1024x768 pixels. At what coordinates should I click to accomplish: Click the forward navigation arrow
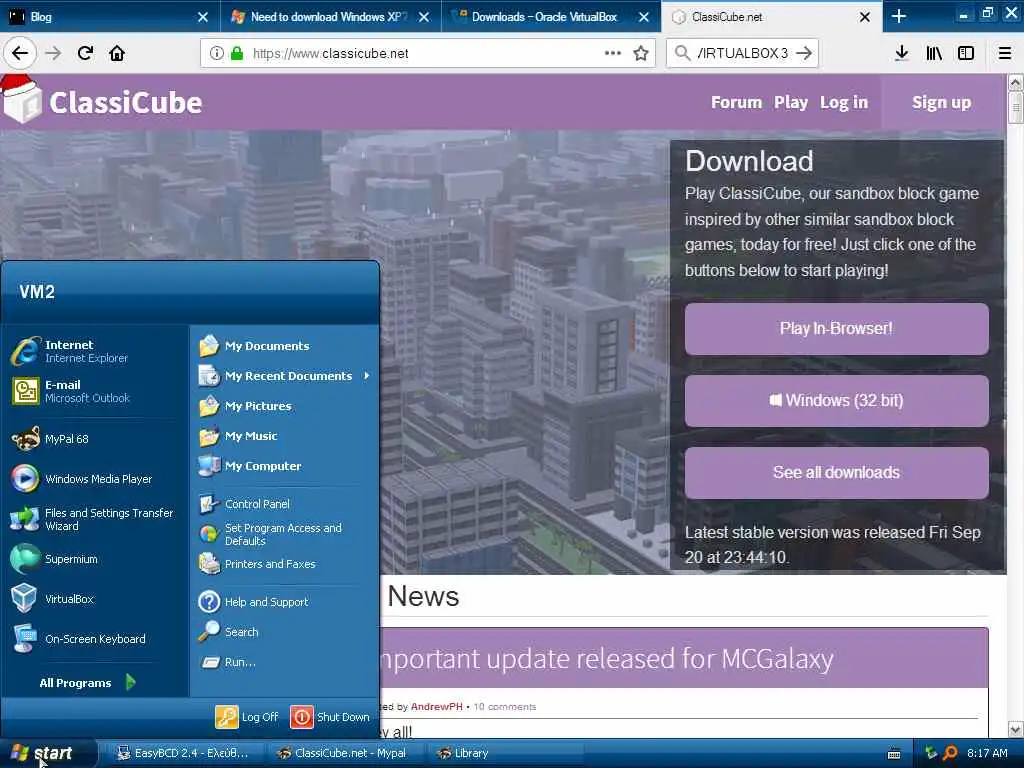pos(53,53)
